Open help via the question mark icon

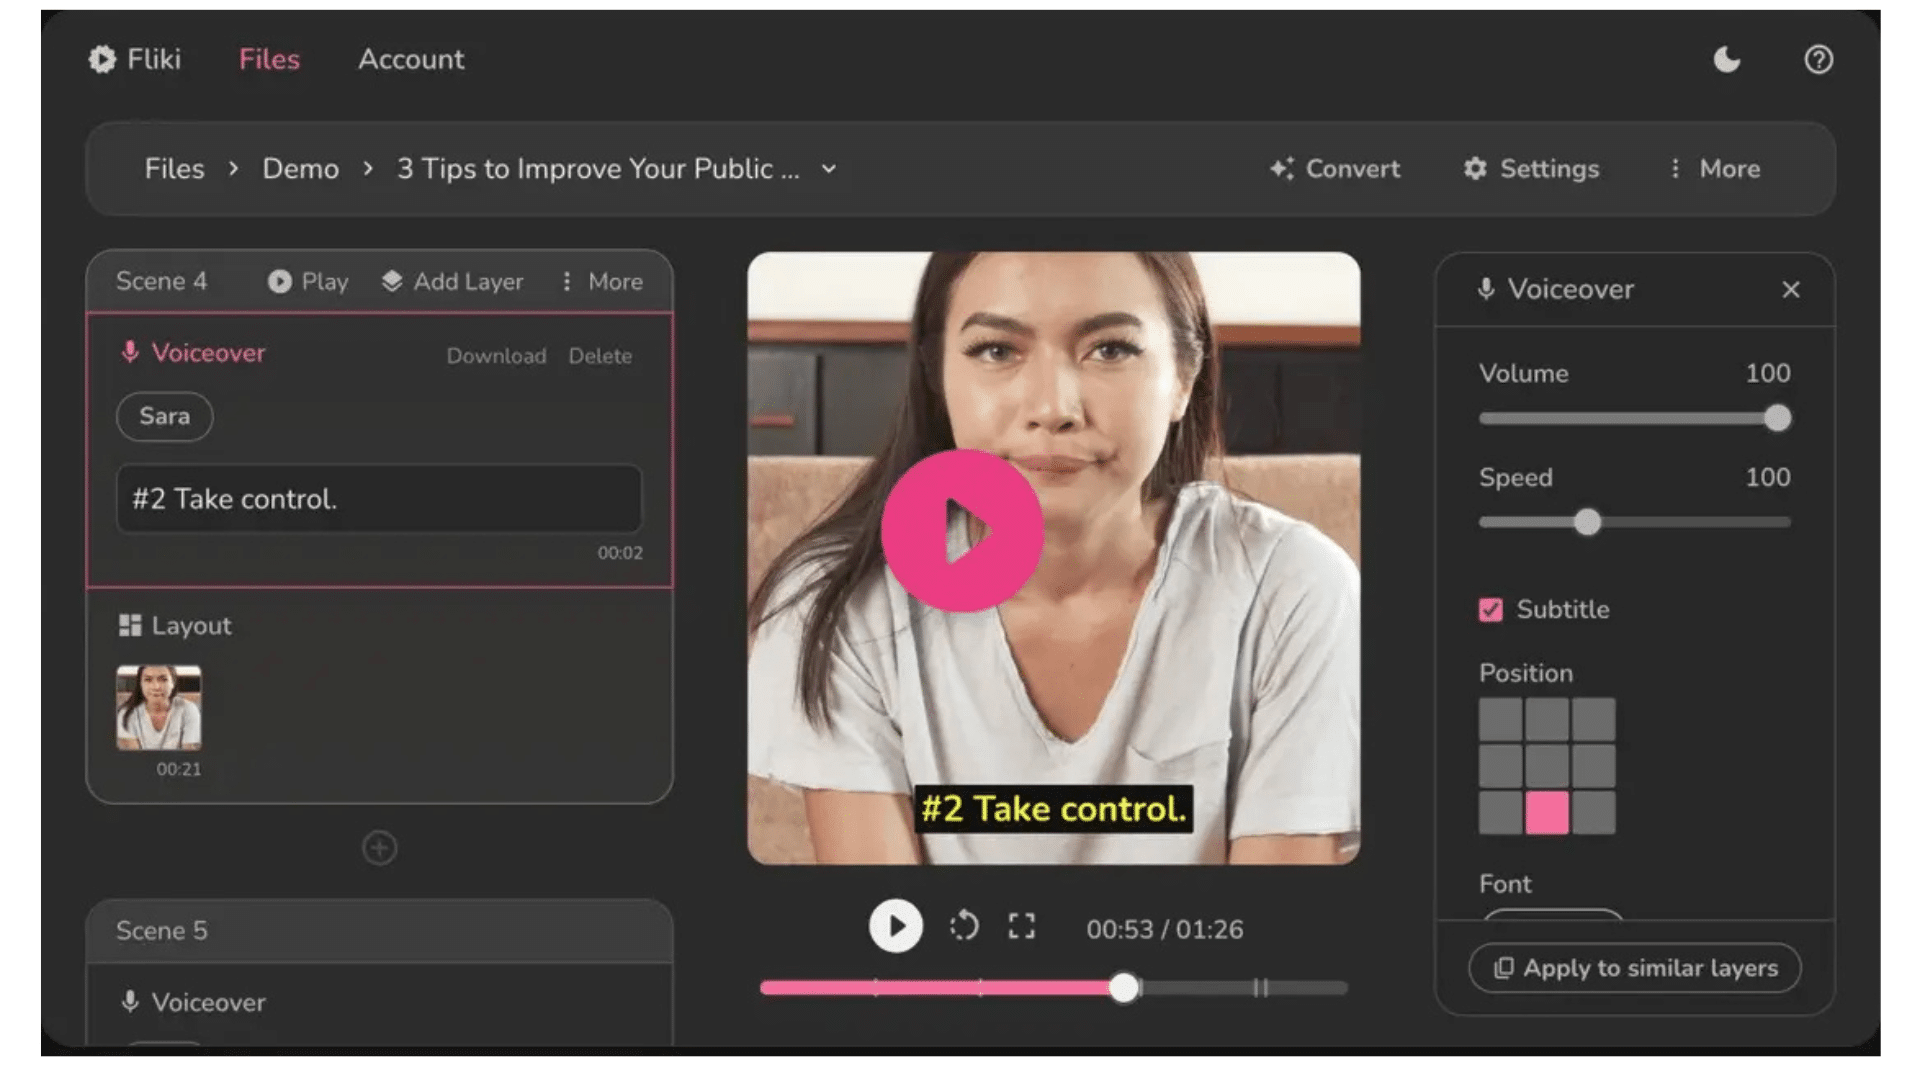coord(1817,60)
